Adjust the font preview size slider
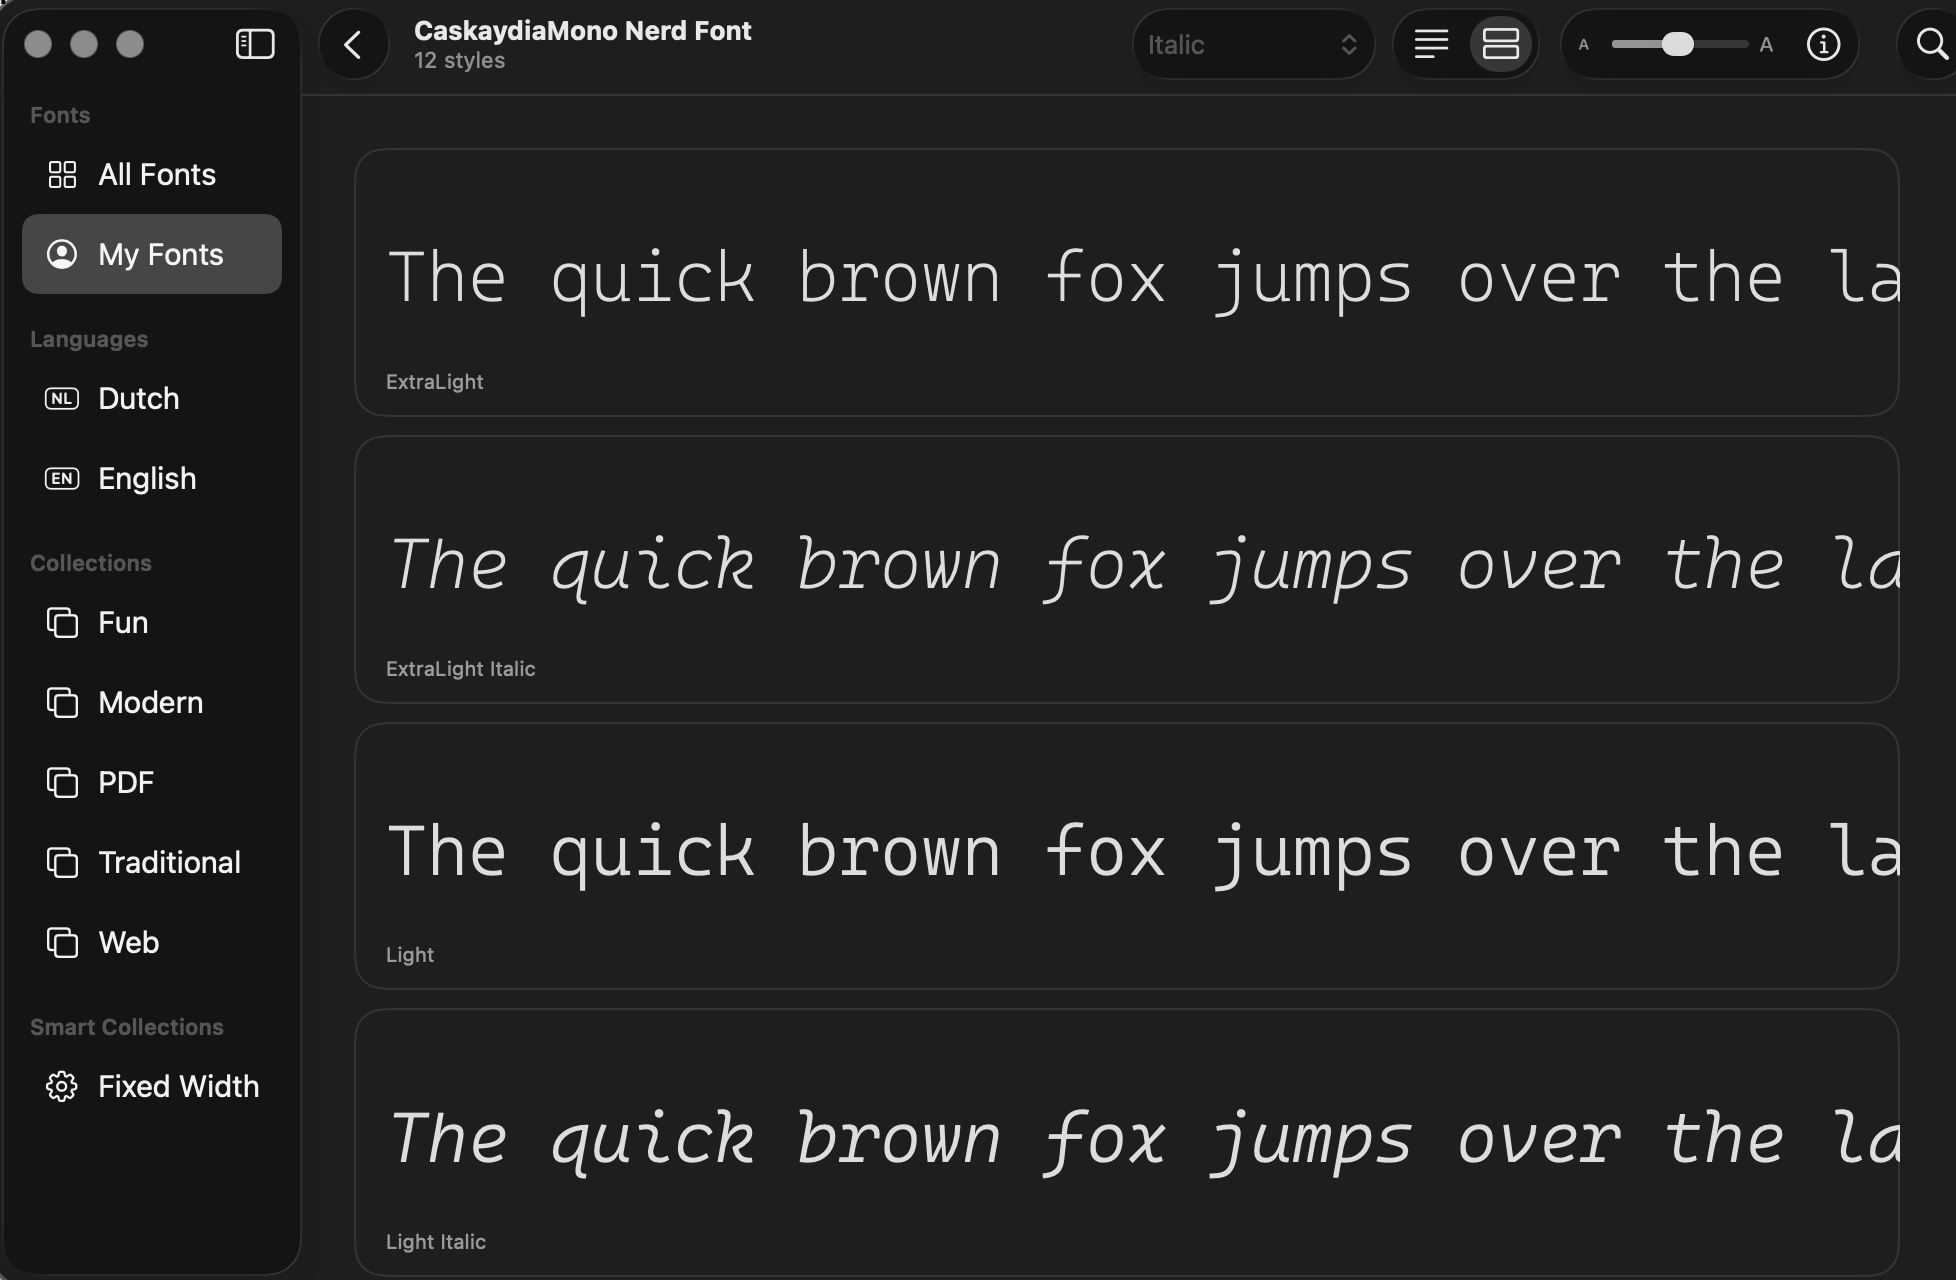Image resolution: width=1956 pixels, height=1280 pixels. 1677,45
